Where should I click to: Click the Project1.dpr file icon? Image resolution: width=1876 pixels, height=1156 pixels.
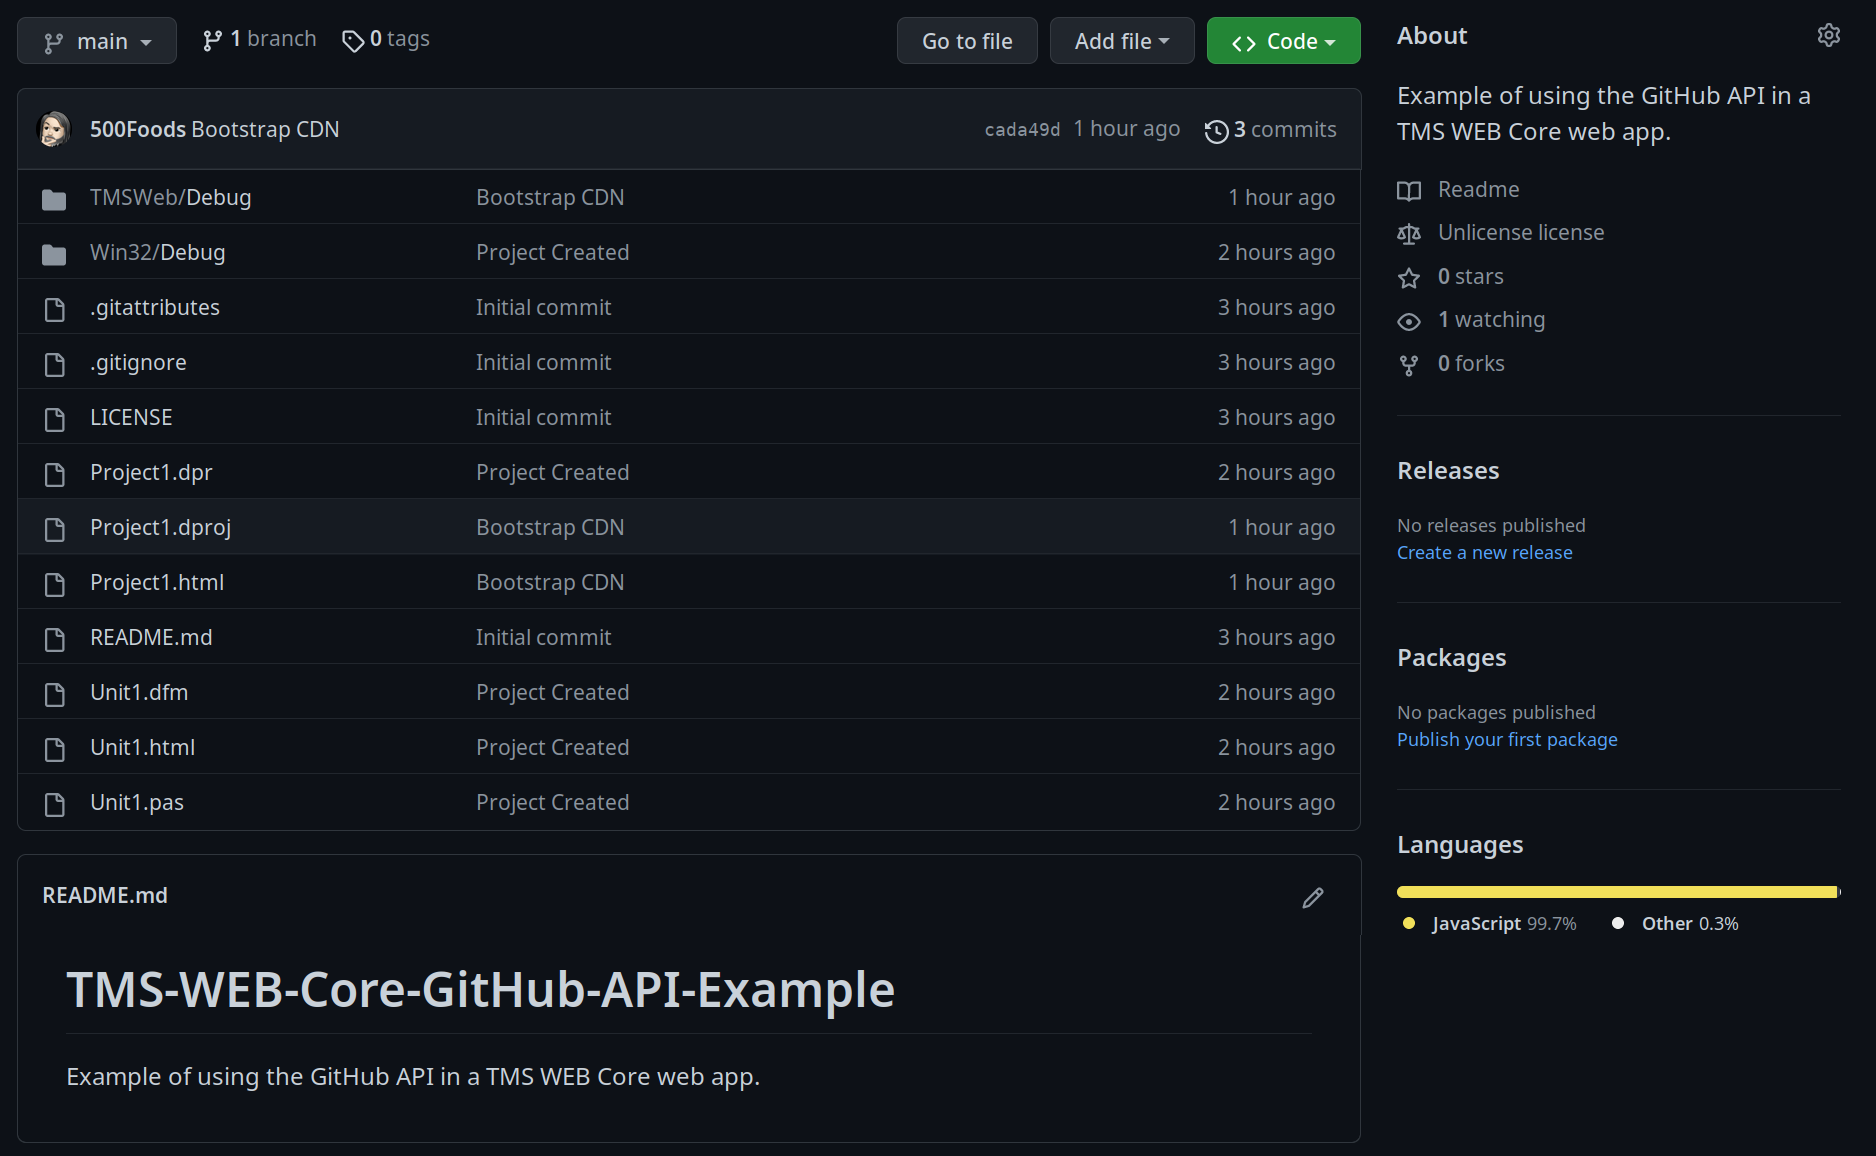55,474
